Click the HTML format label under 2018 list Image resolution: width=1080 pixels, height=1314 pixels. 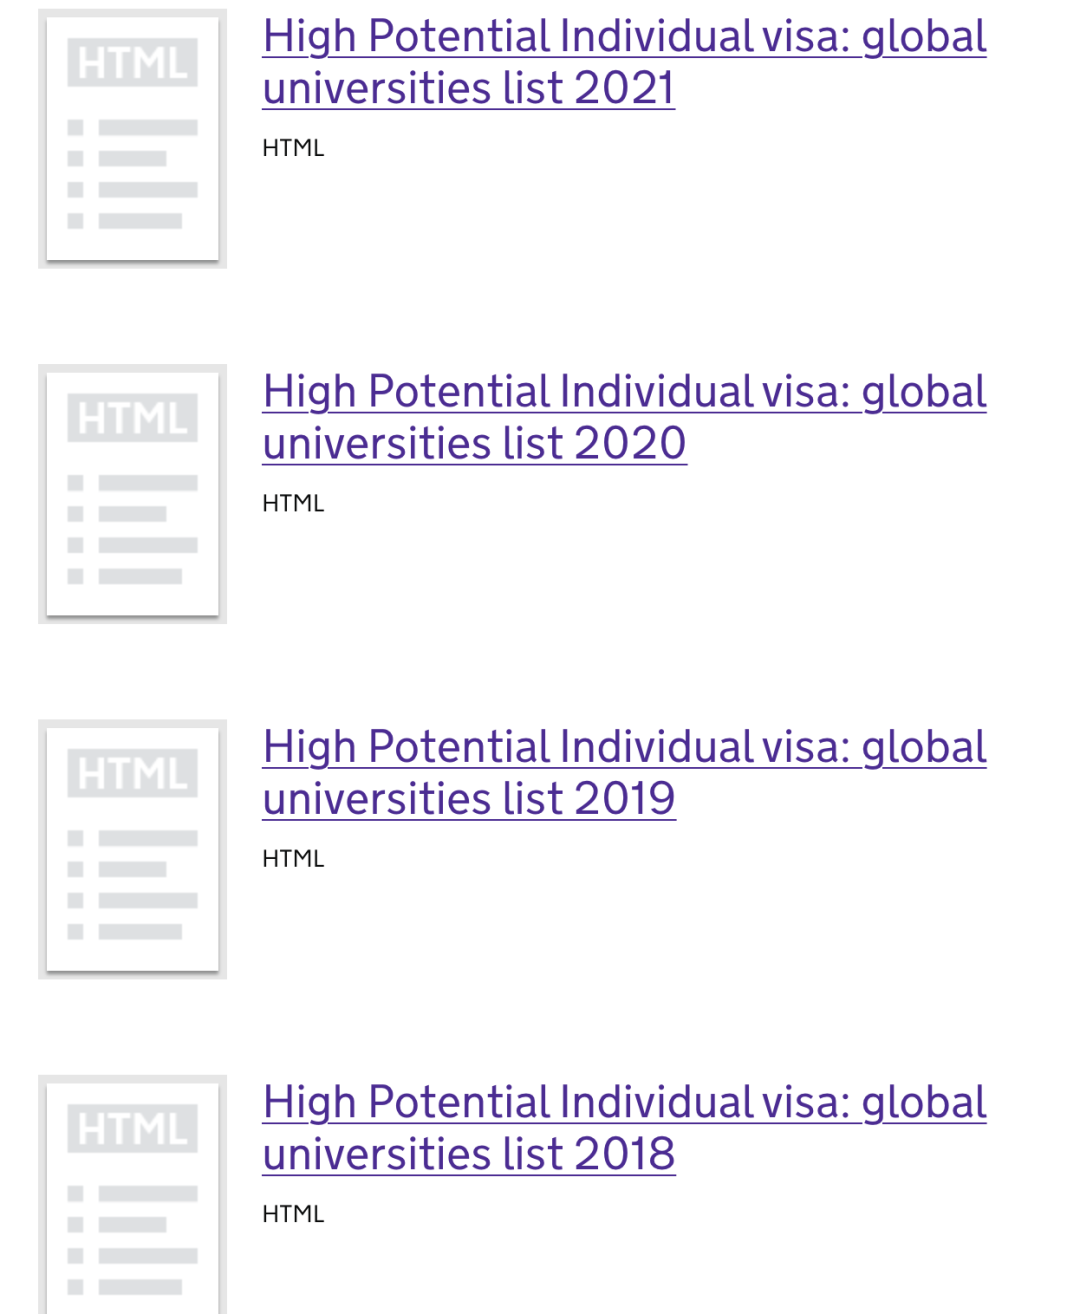point(293,1214)
